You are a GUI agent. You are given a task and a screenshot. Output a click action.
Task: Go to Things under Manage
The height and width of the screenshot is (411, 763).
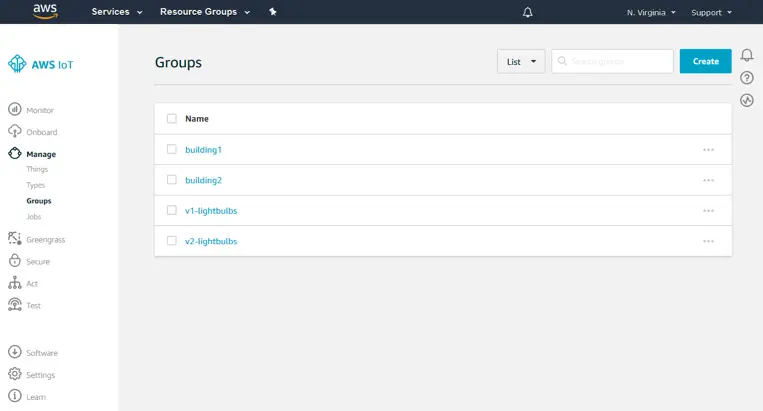tap(37, 169)
